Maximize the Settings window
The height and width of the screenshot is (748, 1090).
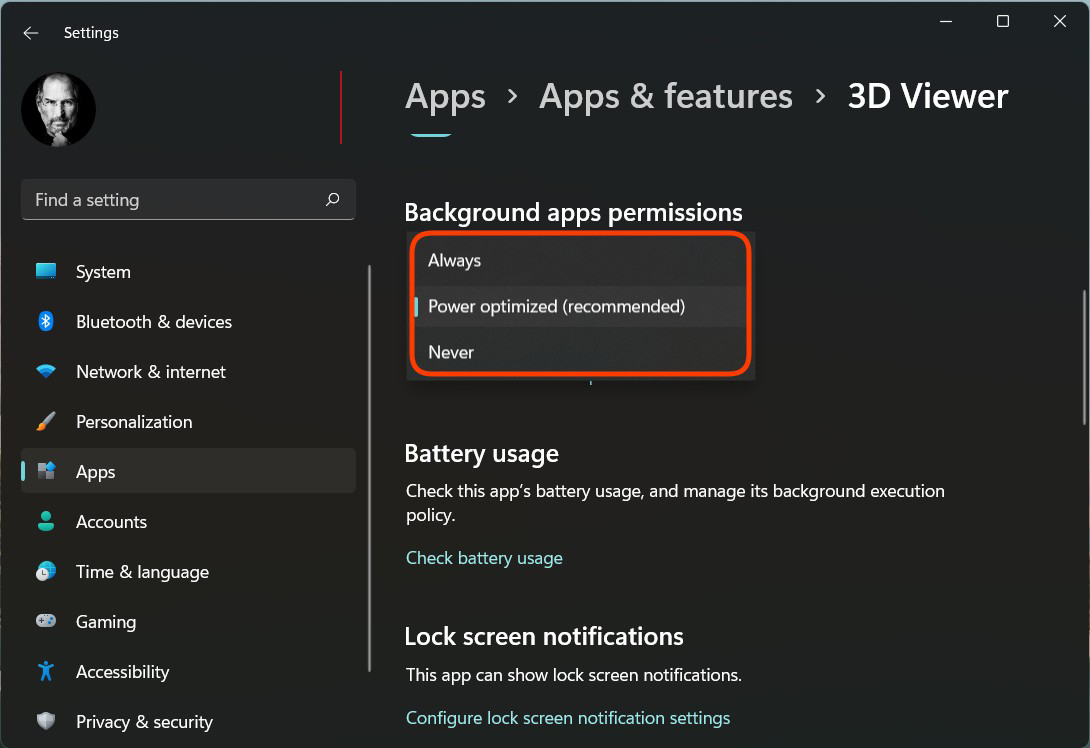[x=1002, y=22]
